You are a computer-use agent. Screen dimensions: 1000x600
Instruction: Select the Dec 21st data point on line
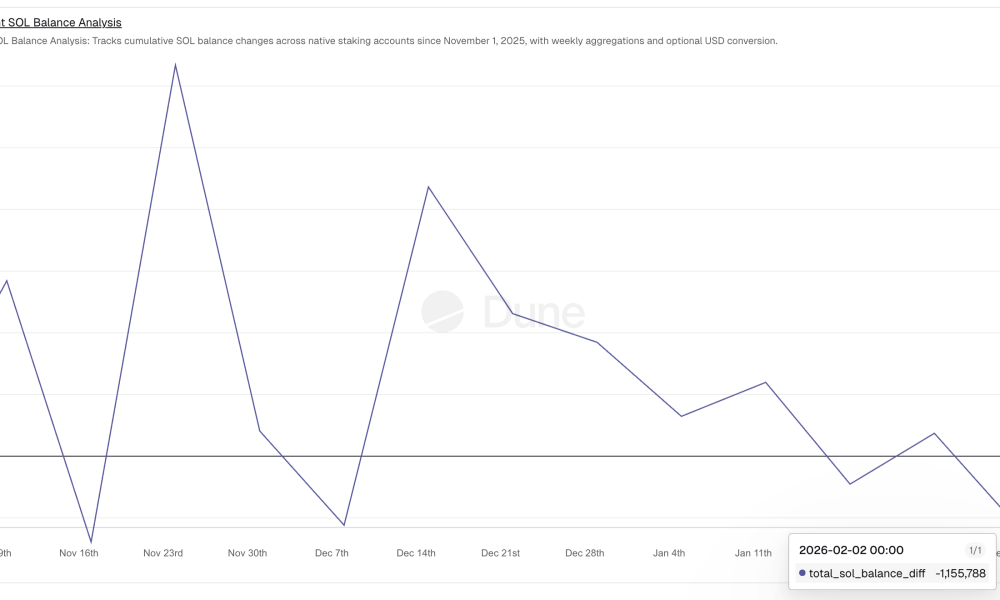pyautogui.click(x=513, y=314)
